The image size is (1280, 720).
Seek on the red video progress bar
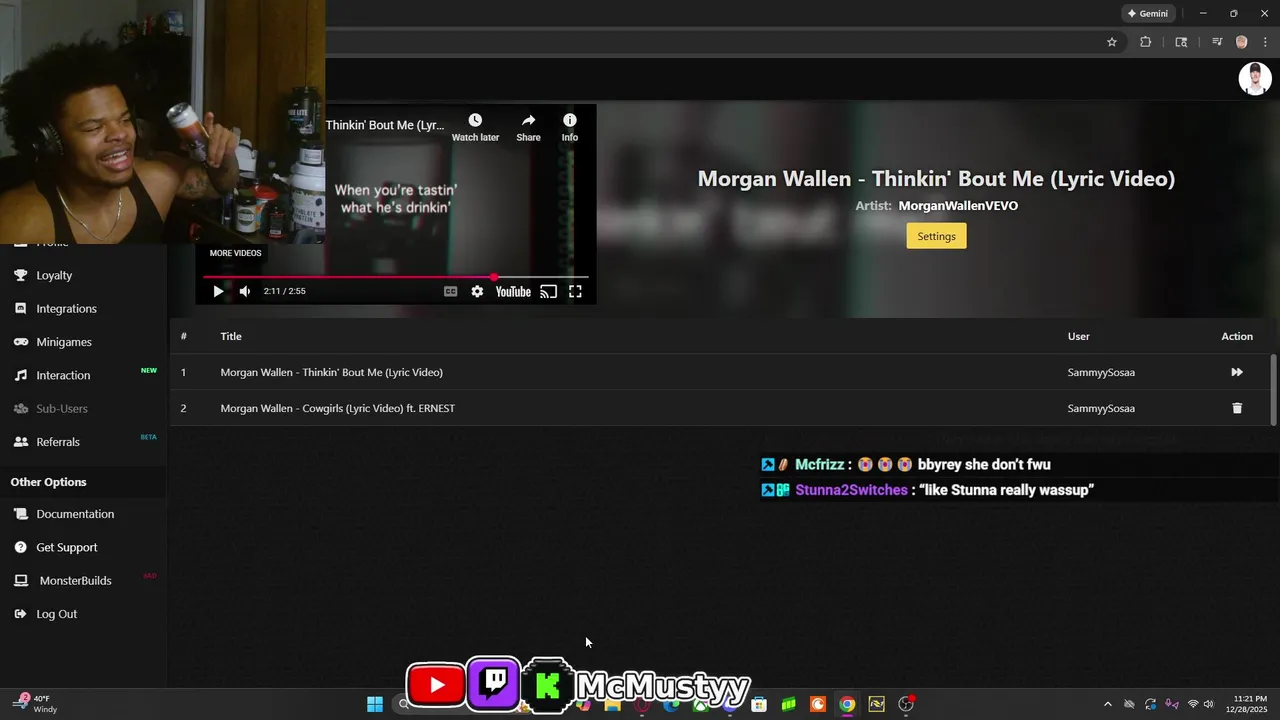395,277
